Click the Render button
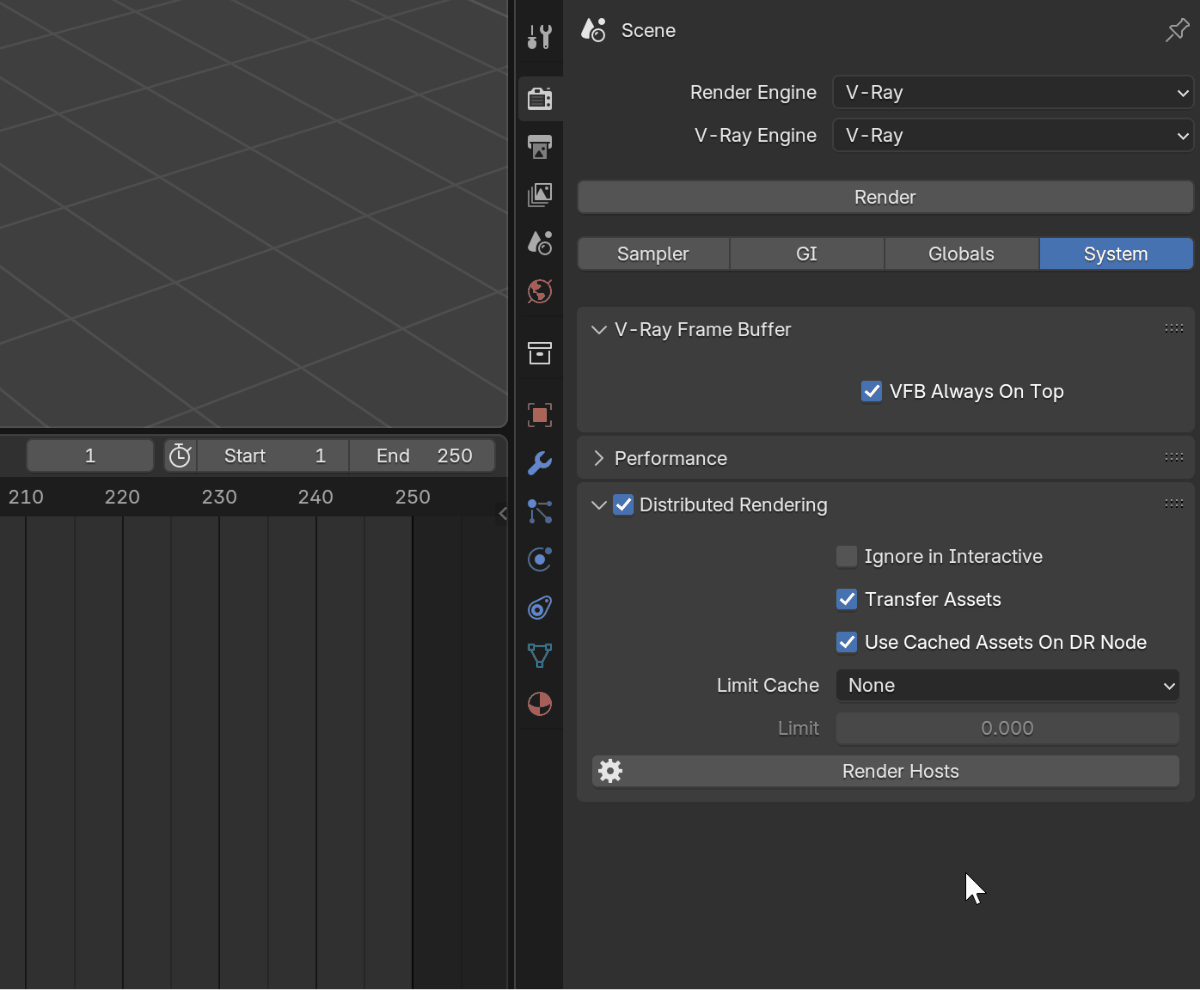1200x990 pixels. pos(885,197)
